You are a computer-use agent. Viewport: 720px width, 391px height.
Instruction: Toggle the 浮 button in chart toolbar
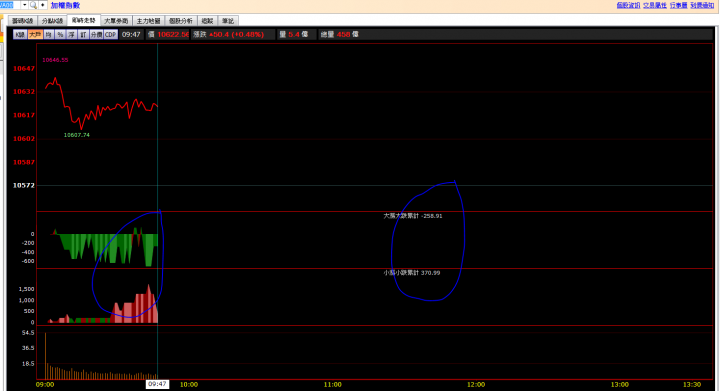[72, 34]
